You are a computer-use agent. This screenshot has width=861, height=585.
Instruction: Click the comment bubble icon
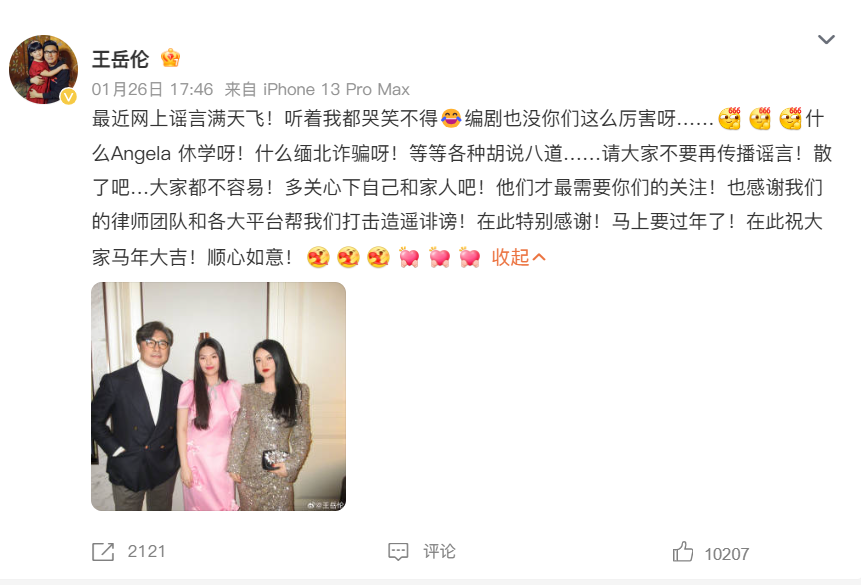398,551
